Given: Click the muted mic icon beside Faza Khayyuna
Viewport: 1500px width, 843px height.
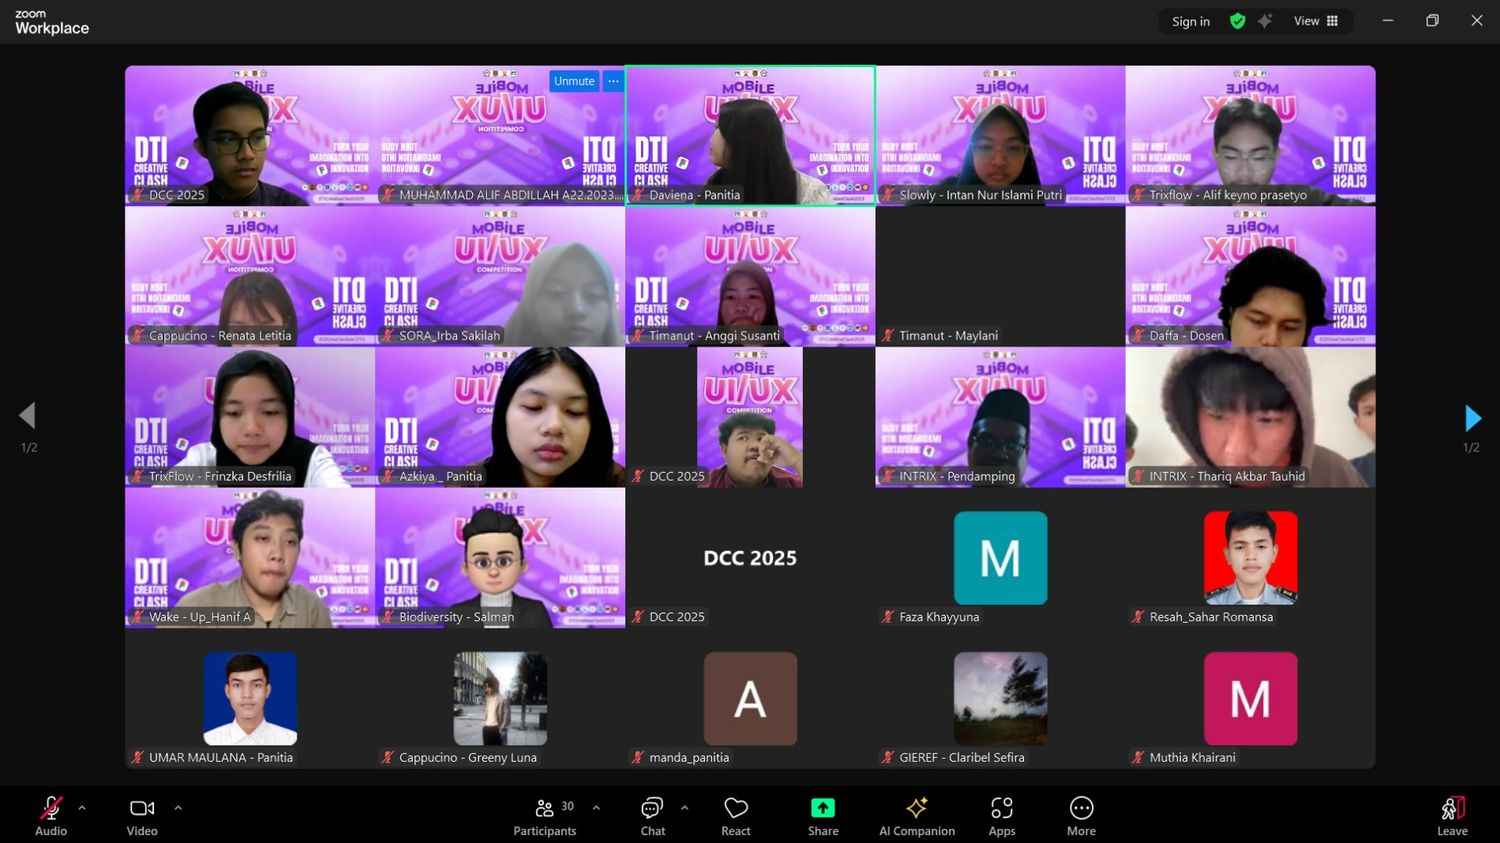Looking at the screenshot, I should click(888, 617).
